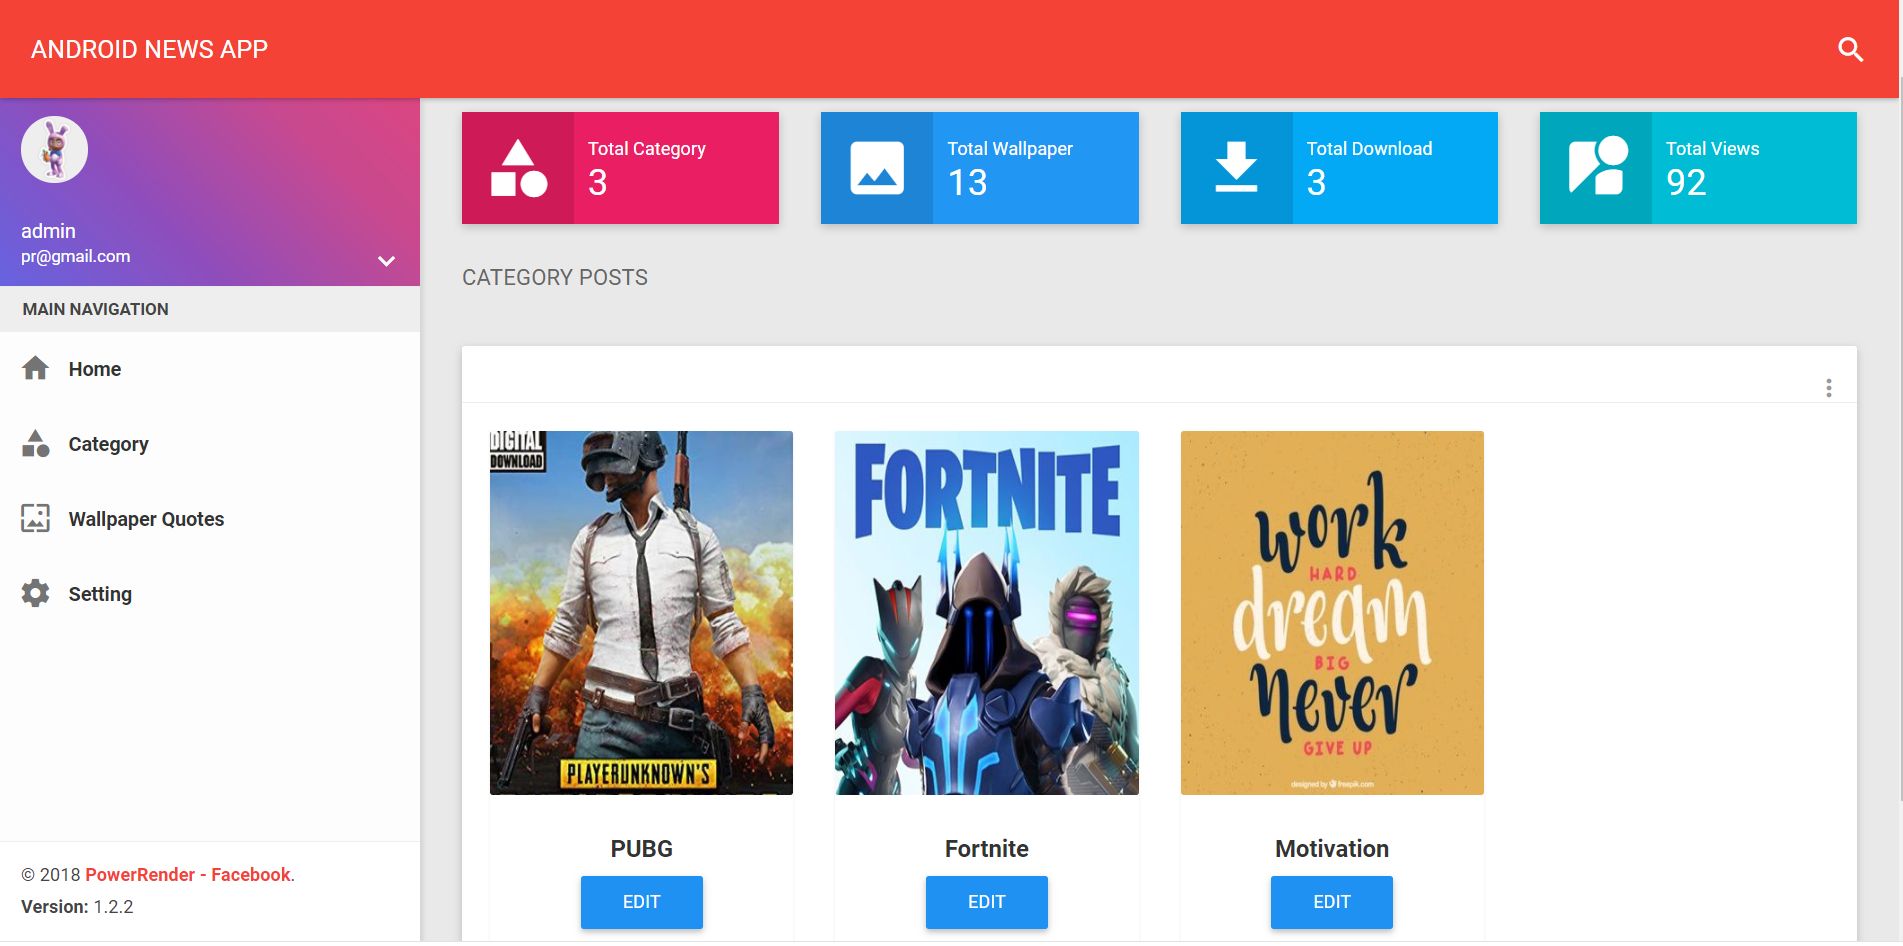
Task: Edit the Motivation category
Action: [x=1332, y=902]
